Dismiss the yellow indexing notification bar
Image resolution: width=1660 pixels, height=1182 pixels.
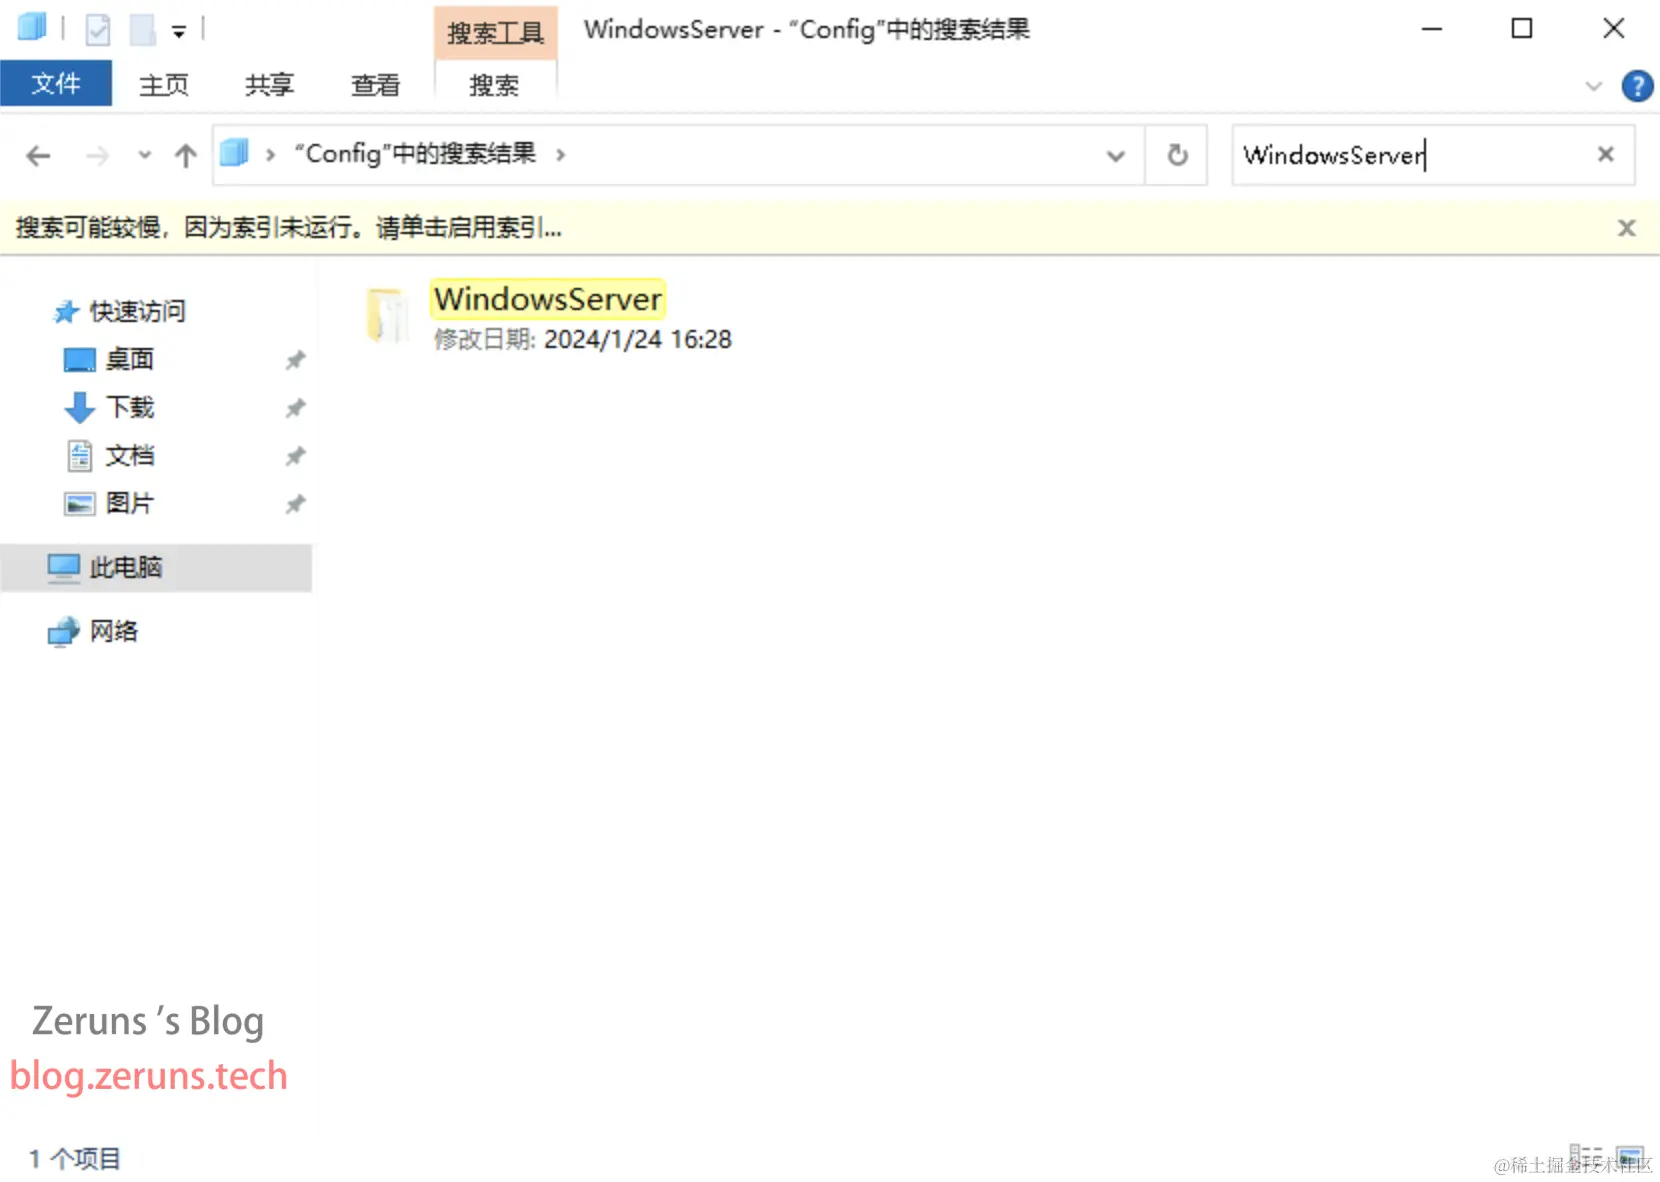[1627, 228]
